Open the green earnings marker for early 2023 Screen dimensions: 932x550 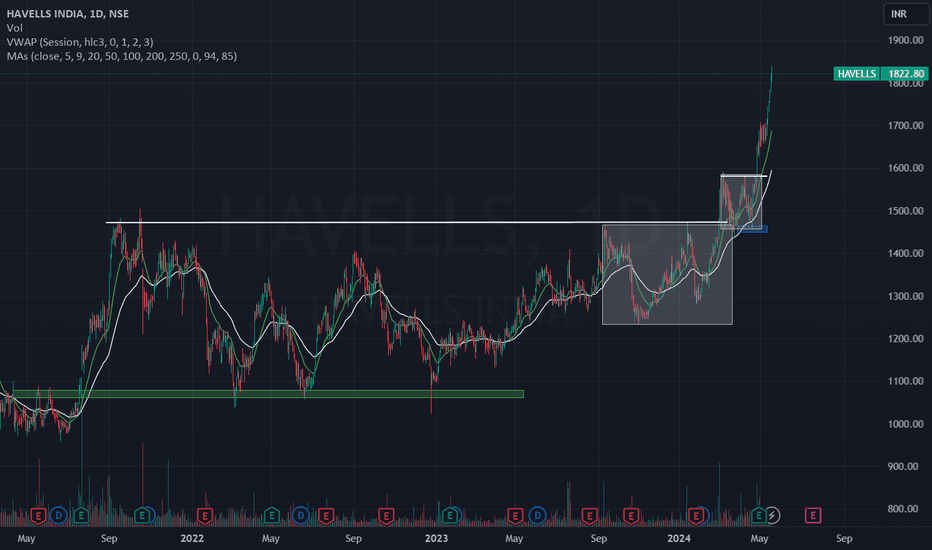coord(451,516)
